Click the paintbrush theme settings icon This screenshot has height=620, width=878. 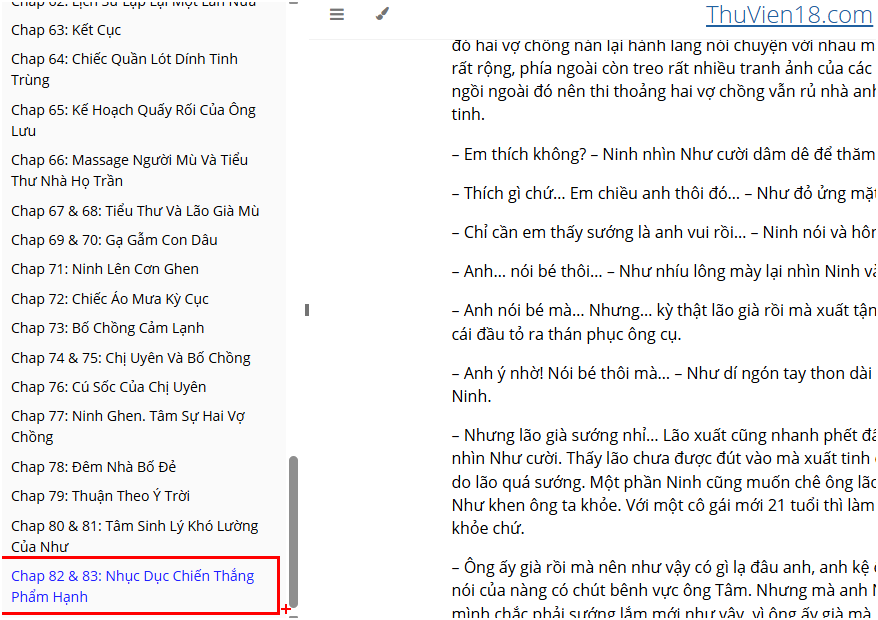coord(381,15)
